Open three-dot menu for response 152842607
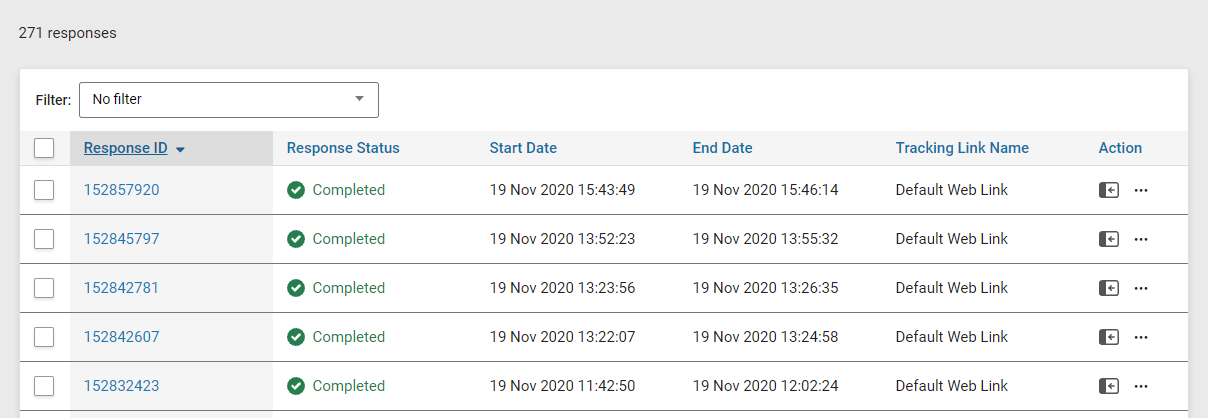 (1141, 337)
